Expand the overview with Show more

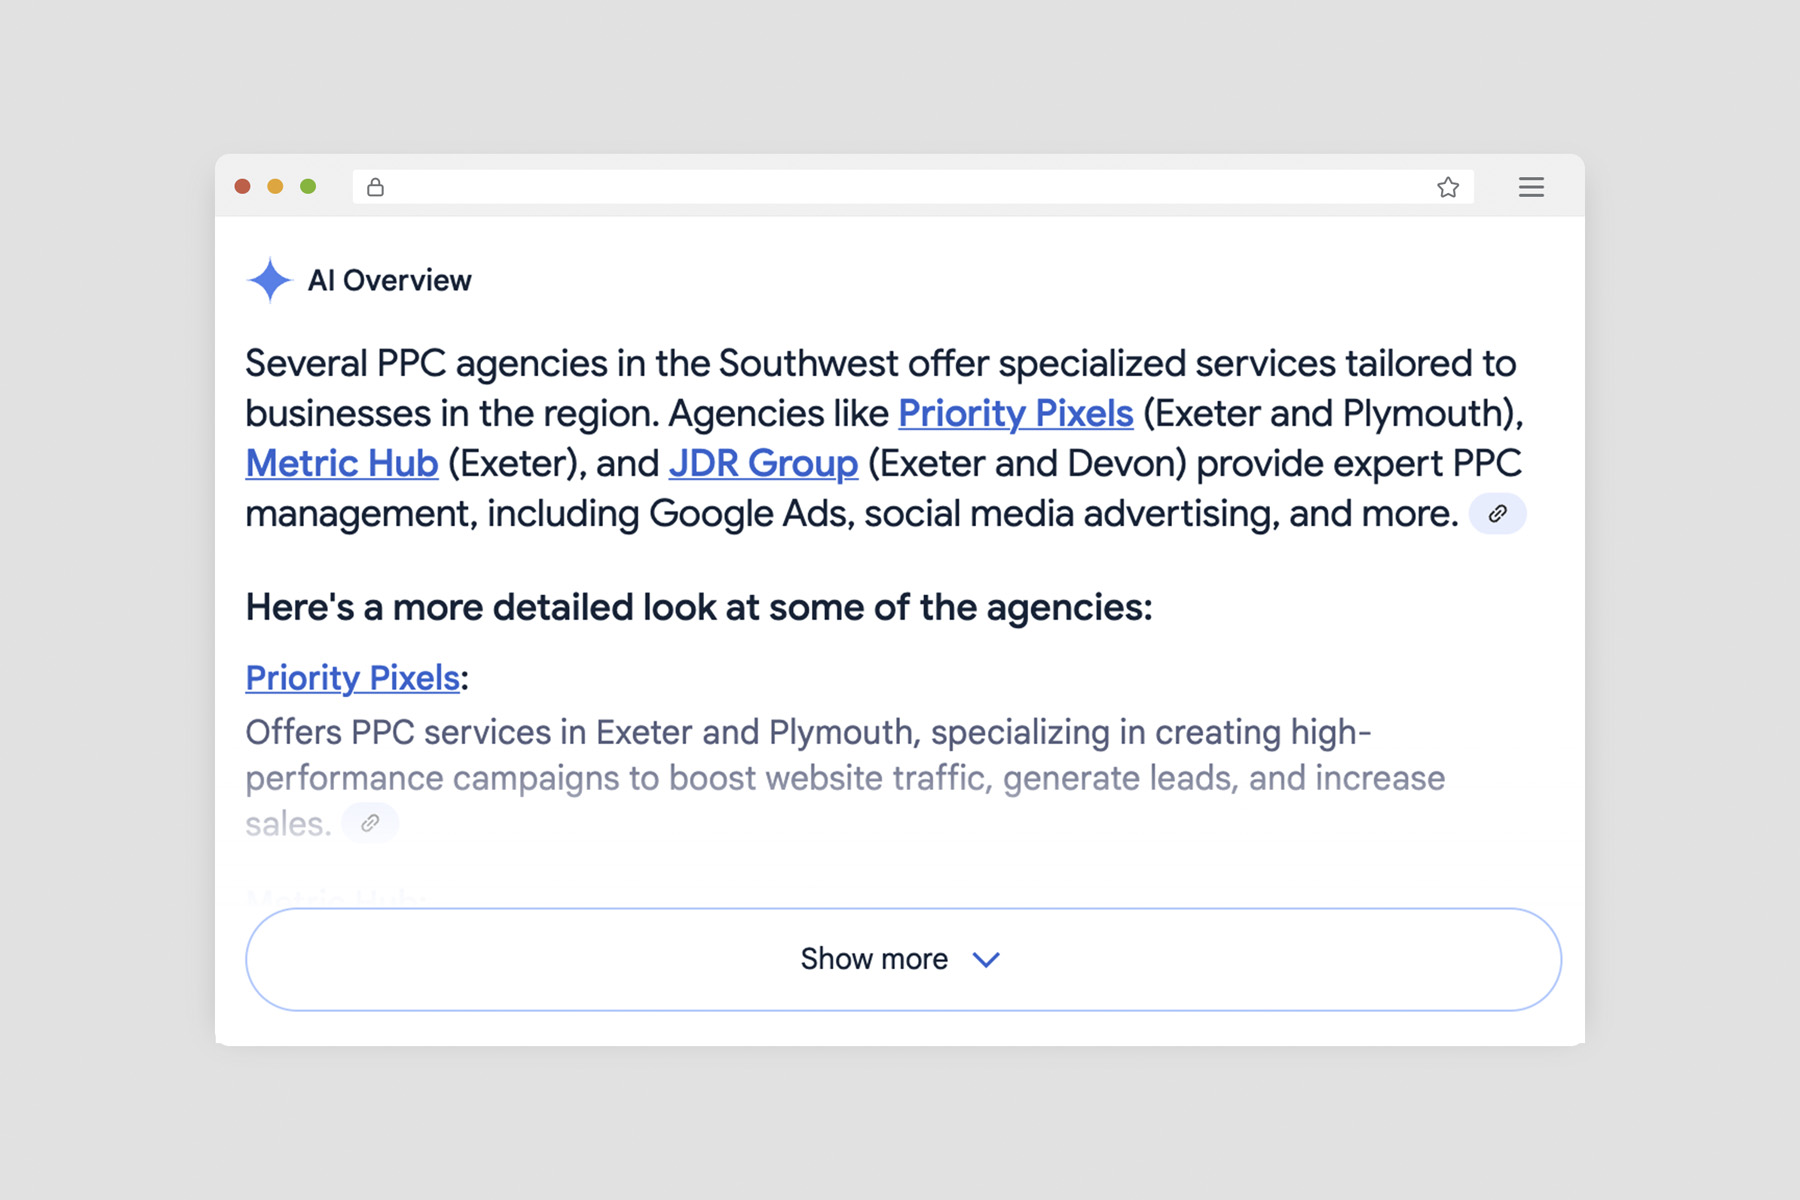[x=899, y=958]
